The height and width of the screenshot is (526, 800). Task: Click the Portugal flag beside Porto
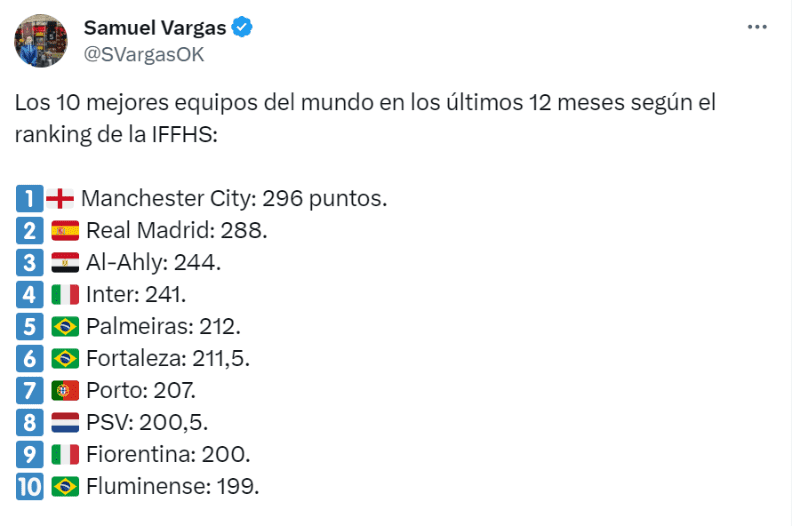coord(64,390)
